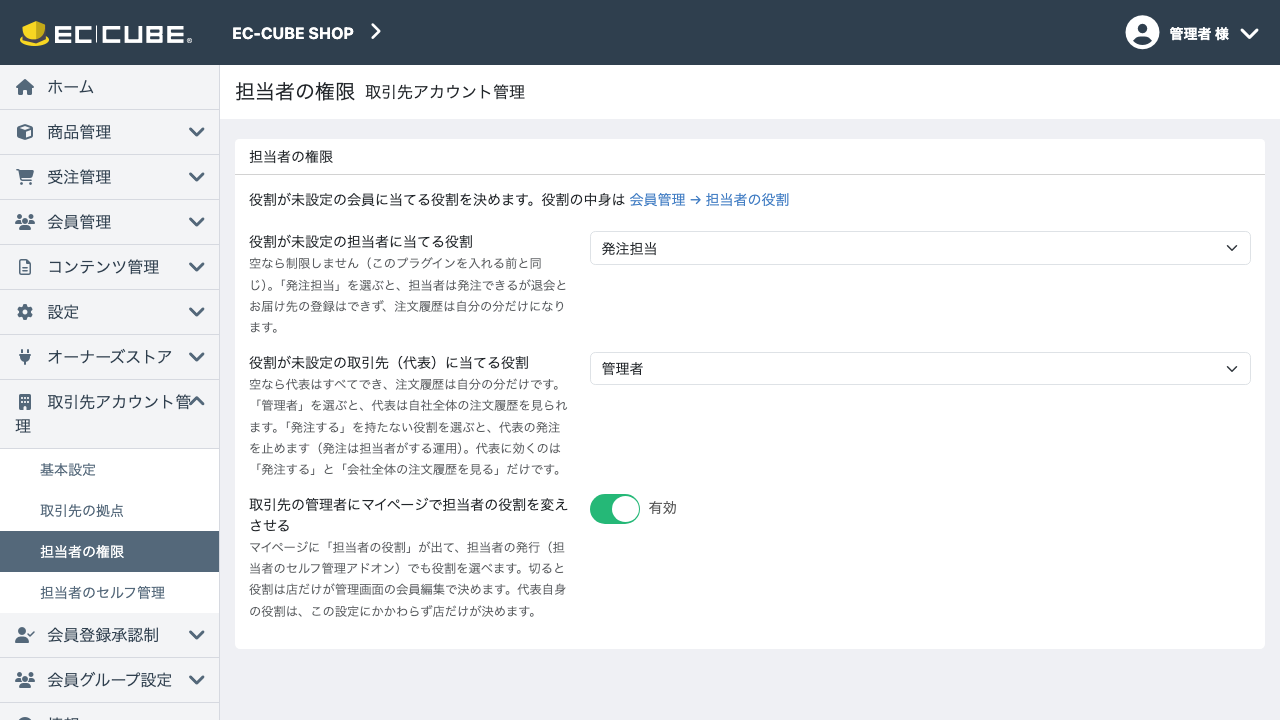Expand the 会員登録承認制 chevron
The height and width of the screenshot is (720, 1280).
(197, 635)
